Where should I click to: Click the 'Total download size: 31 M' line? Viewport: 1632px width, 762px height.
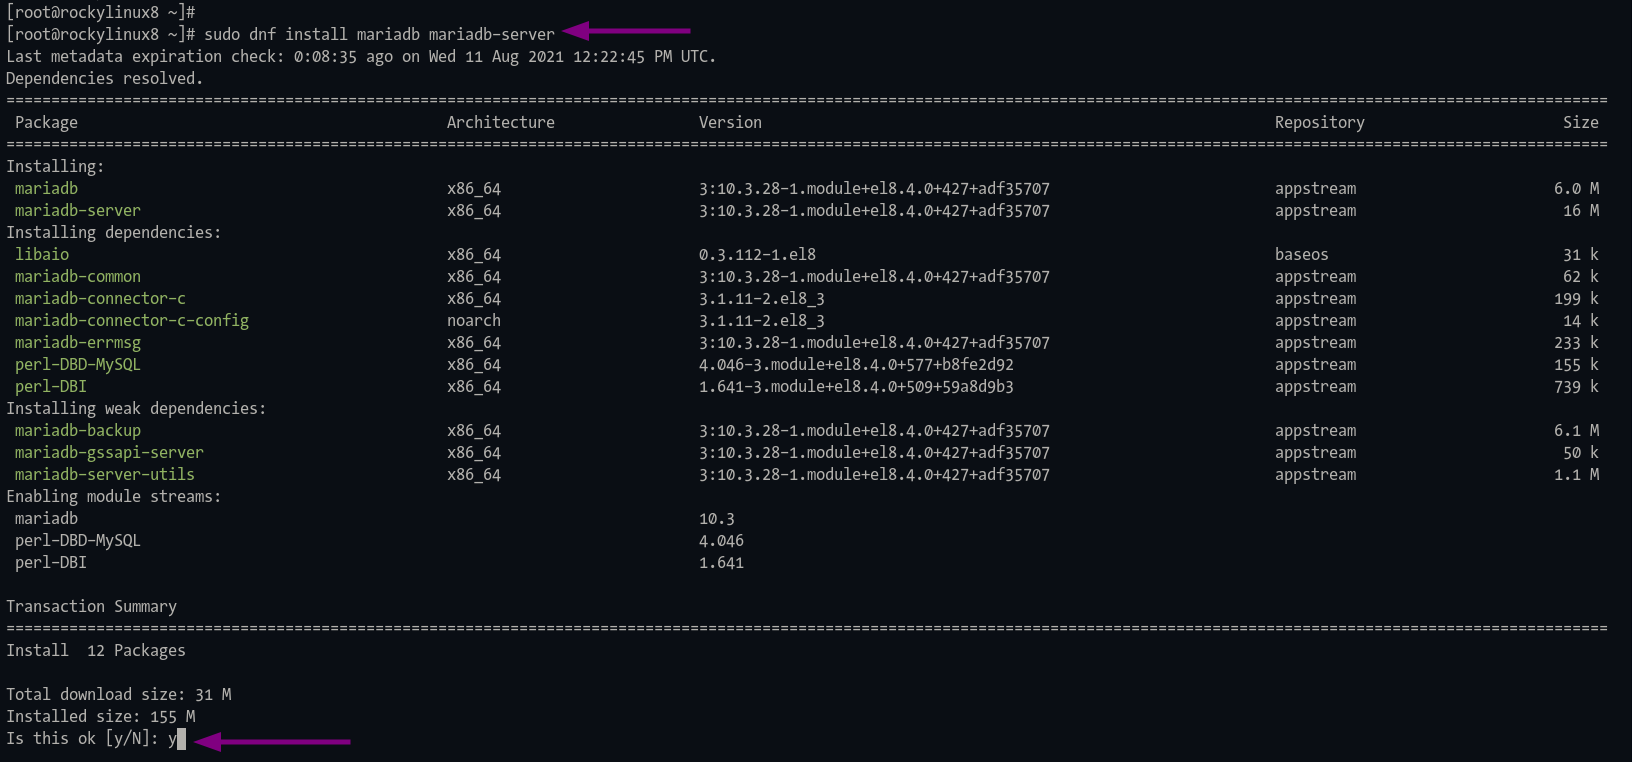coord(118,694)
